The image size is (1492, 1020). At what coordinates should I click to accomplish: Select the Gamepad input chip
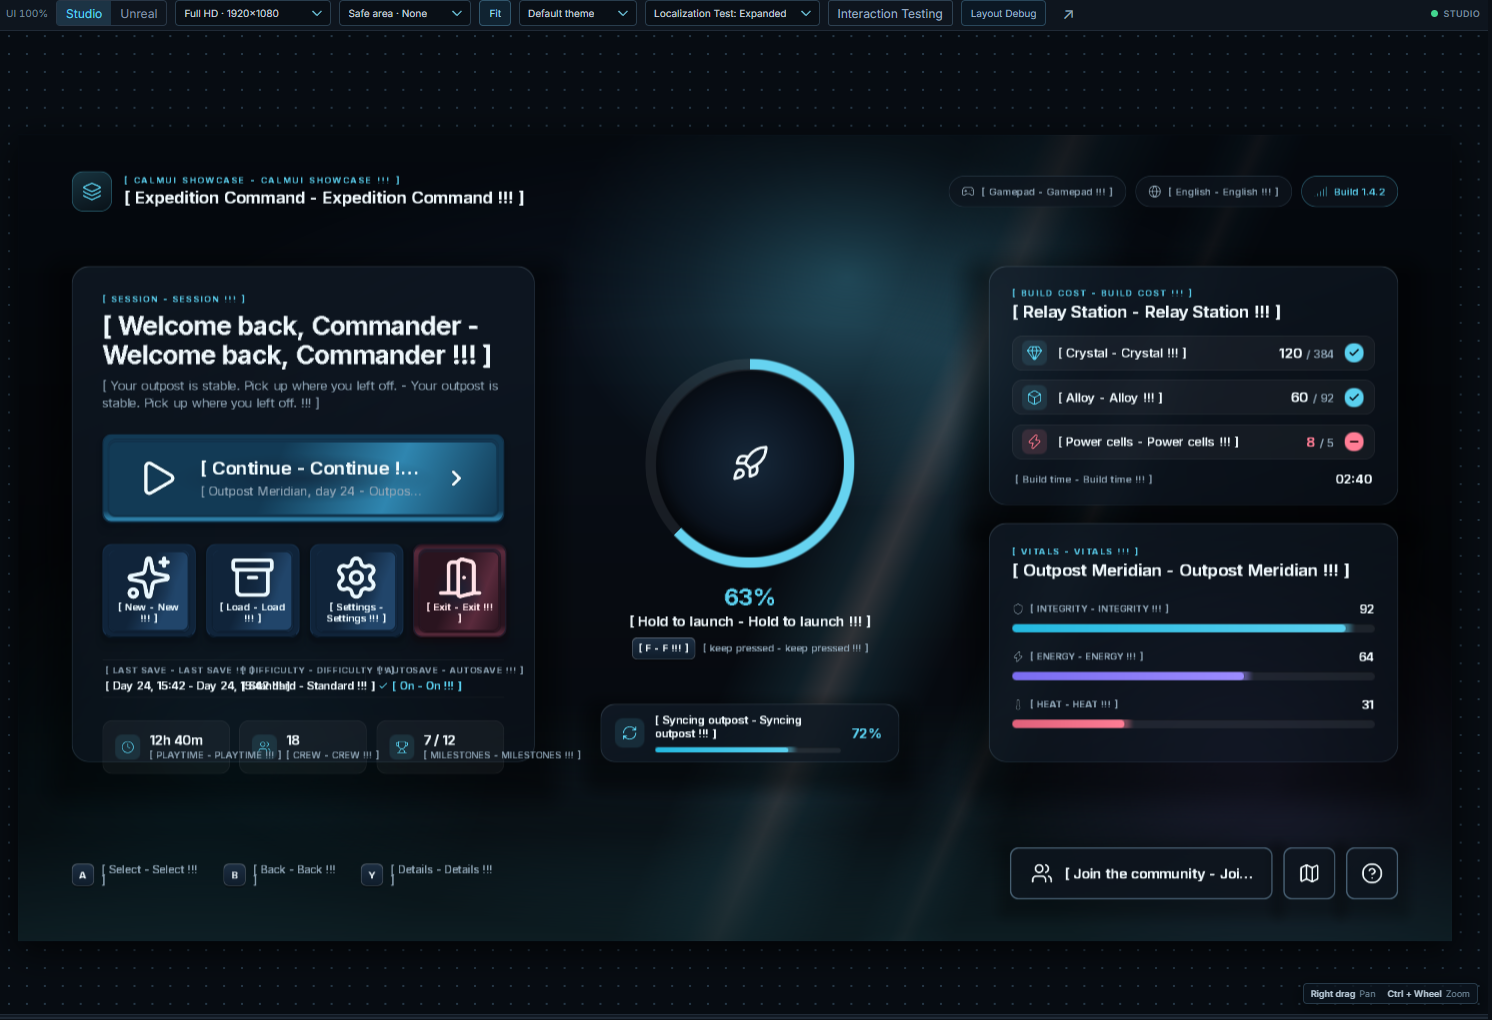pos(1037,192)
